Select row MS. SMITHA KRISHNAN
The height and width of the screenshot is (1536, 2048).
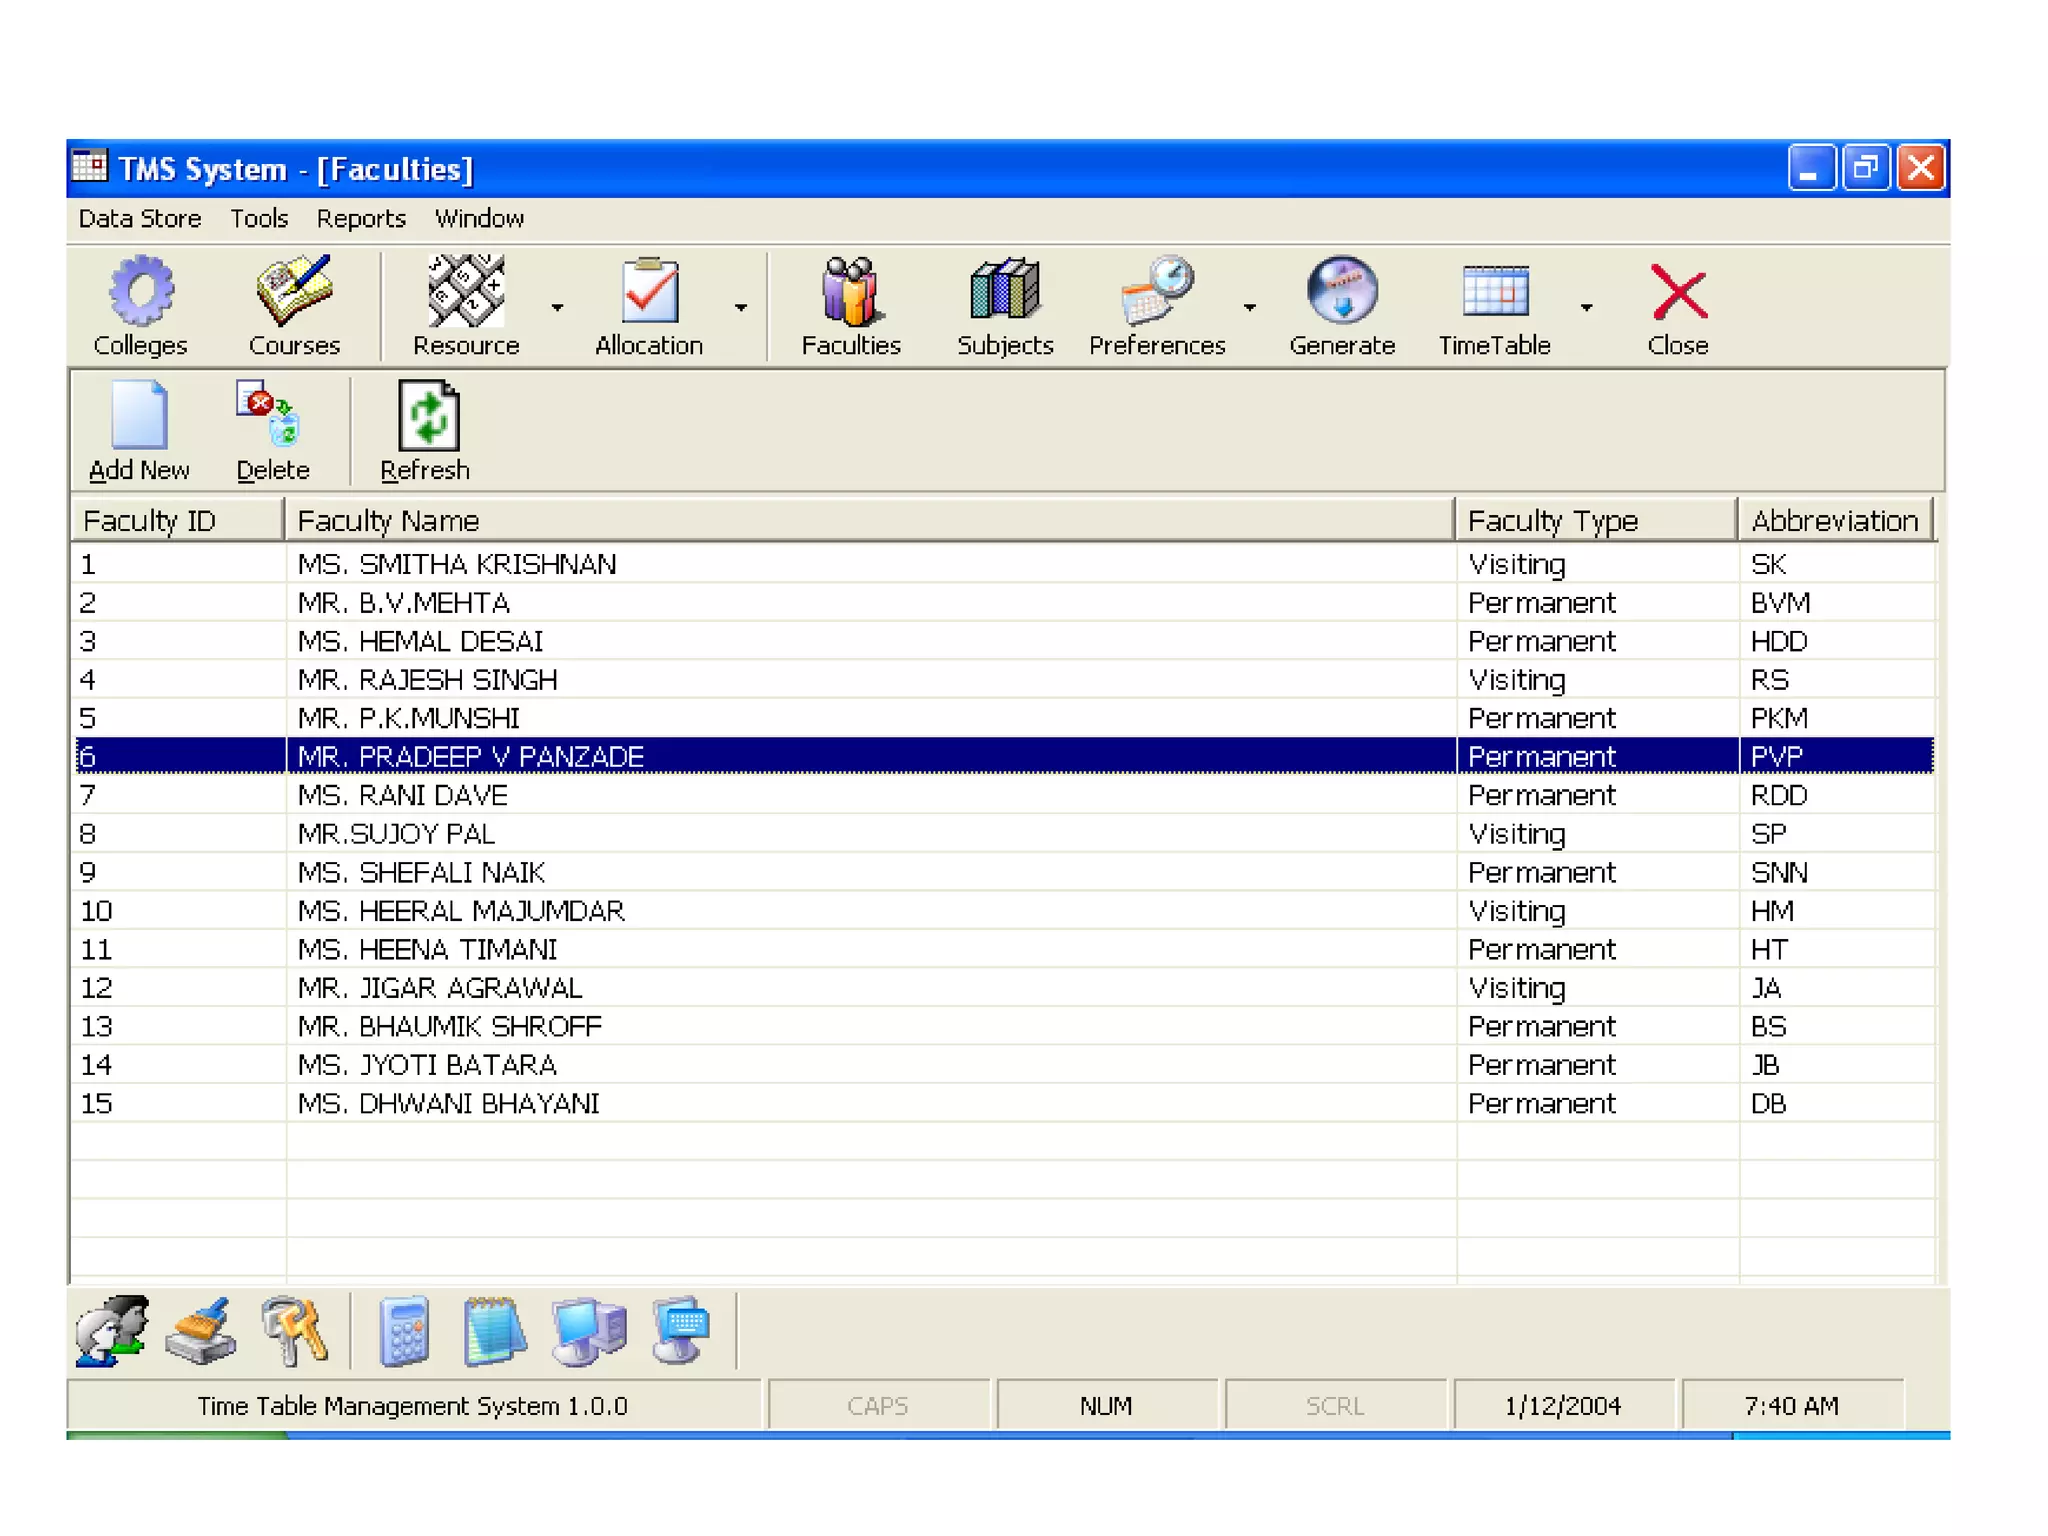pos(1003,564)
